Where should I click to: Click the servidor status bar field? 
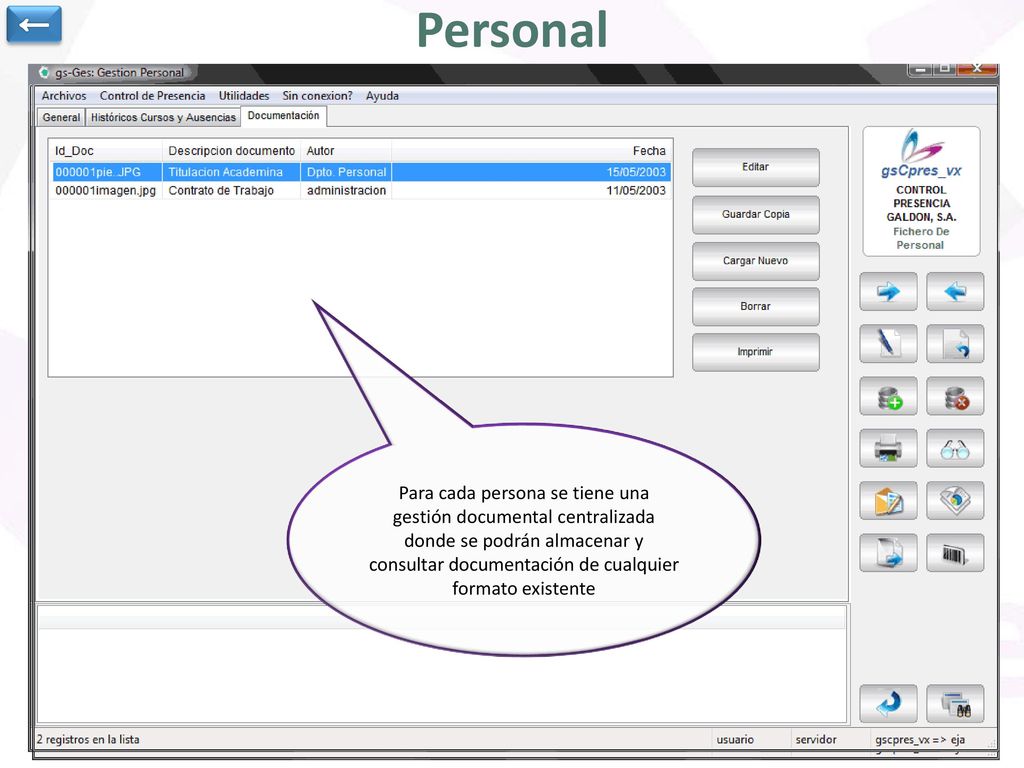[816, 739]
